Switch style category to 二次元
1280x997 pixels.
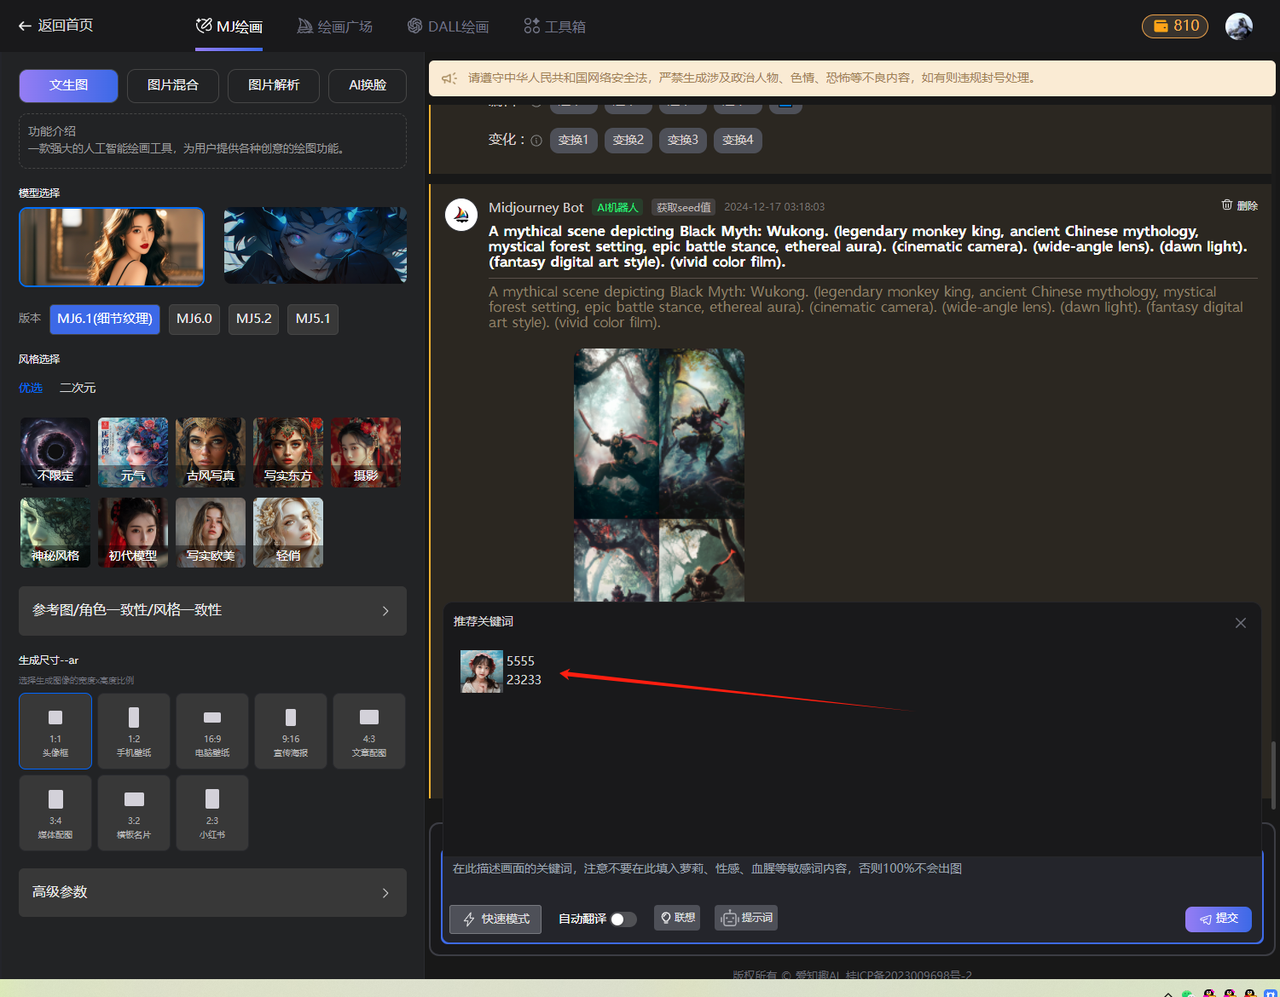click(78, 388)
